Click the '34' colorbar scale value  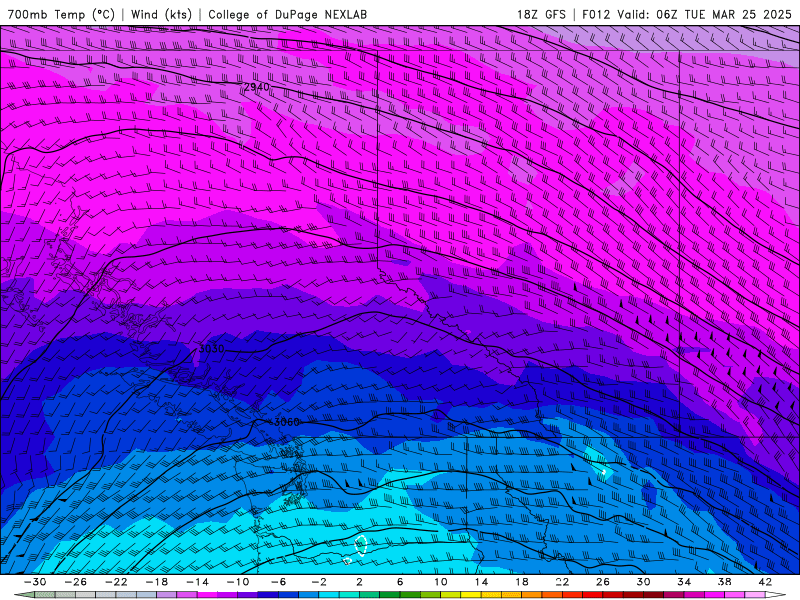pos(684,582)
